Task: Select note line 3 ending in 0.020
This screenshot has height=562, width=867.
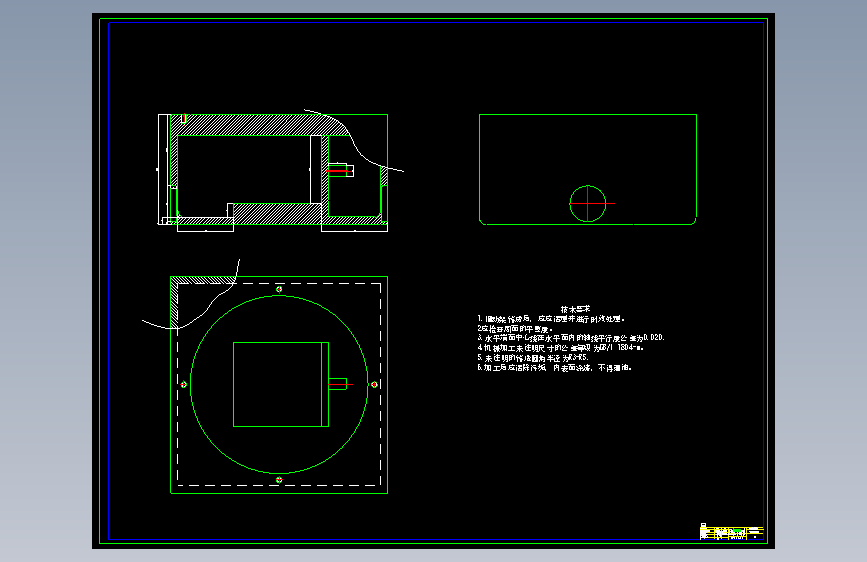Action: pos(571,338)
